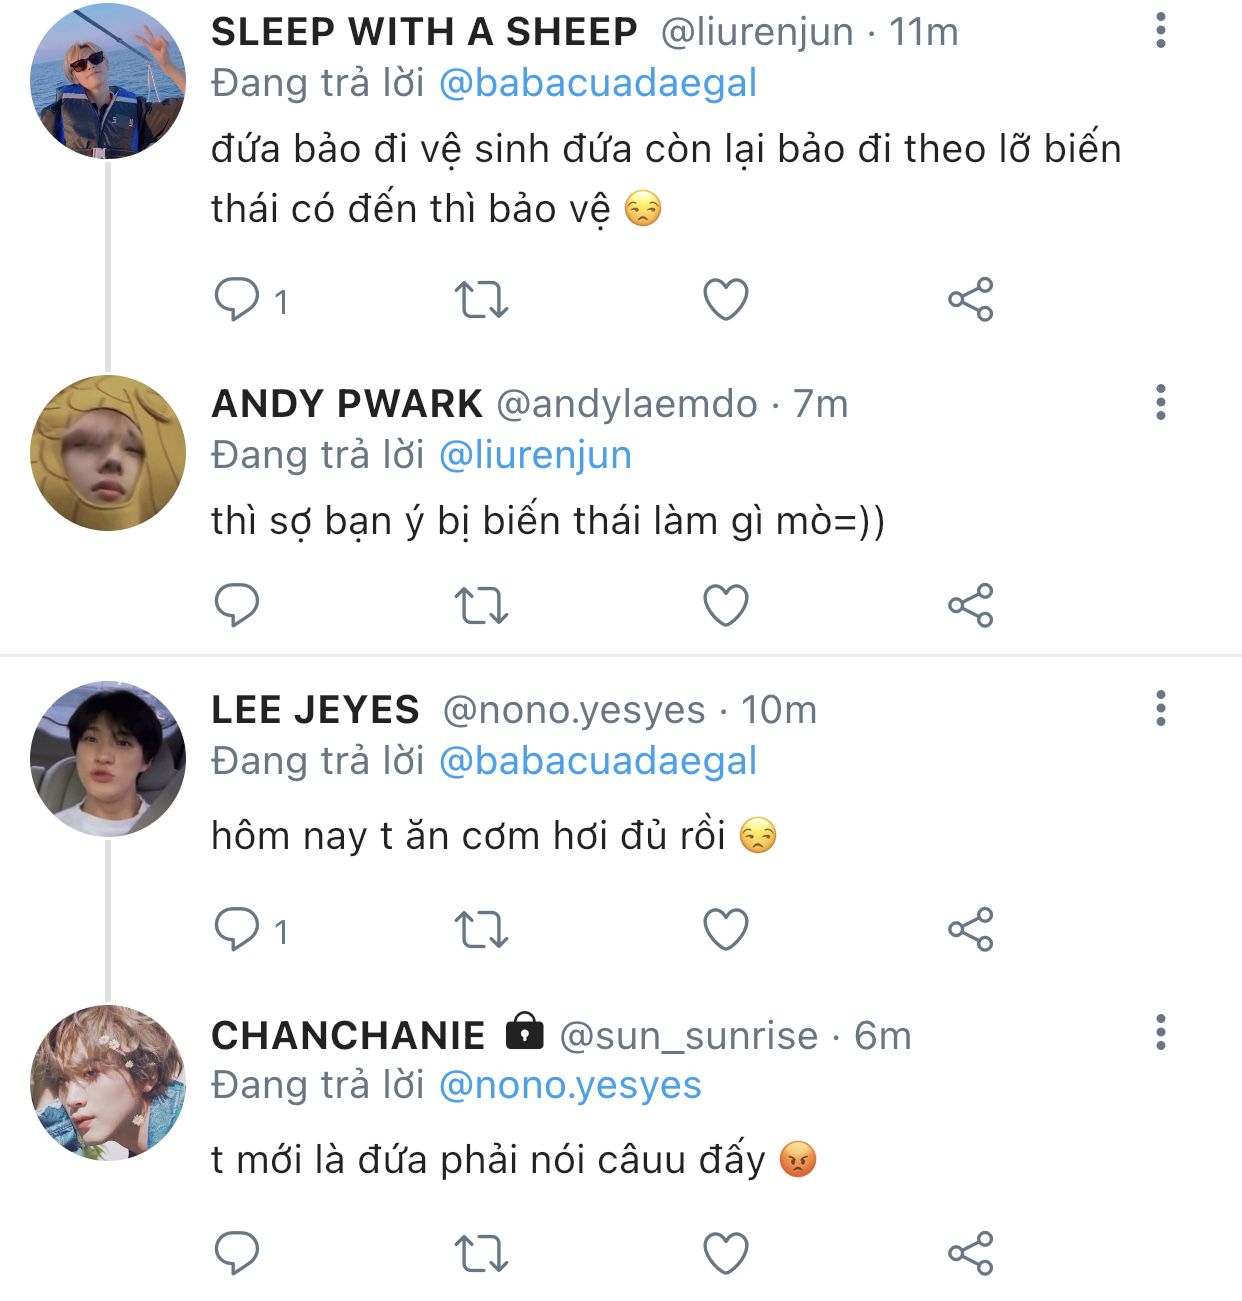Open more options for @nono.yesyes's tweet

coord(1160,708)
